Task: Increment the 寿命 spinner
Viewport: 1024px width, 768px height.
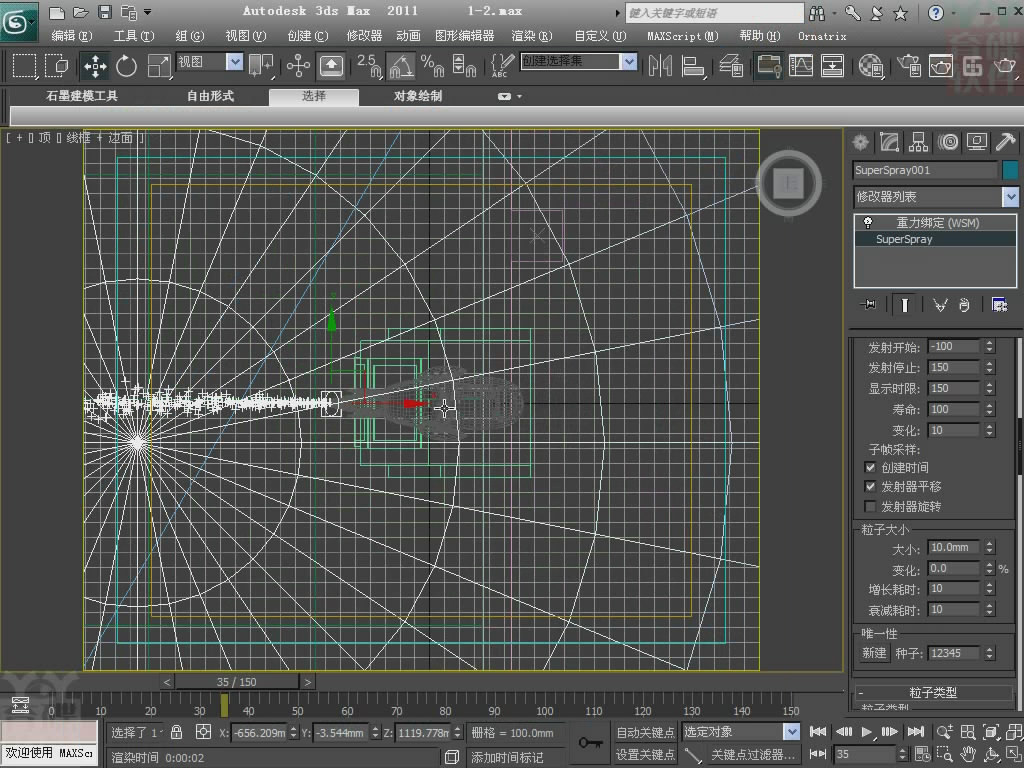Action: coord(989,406)
